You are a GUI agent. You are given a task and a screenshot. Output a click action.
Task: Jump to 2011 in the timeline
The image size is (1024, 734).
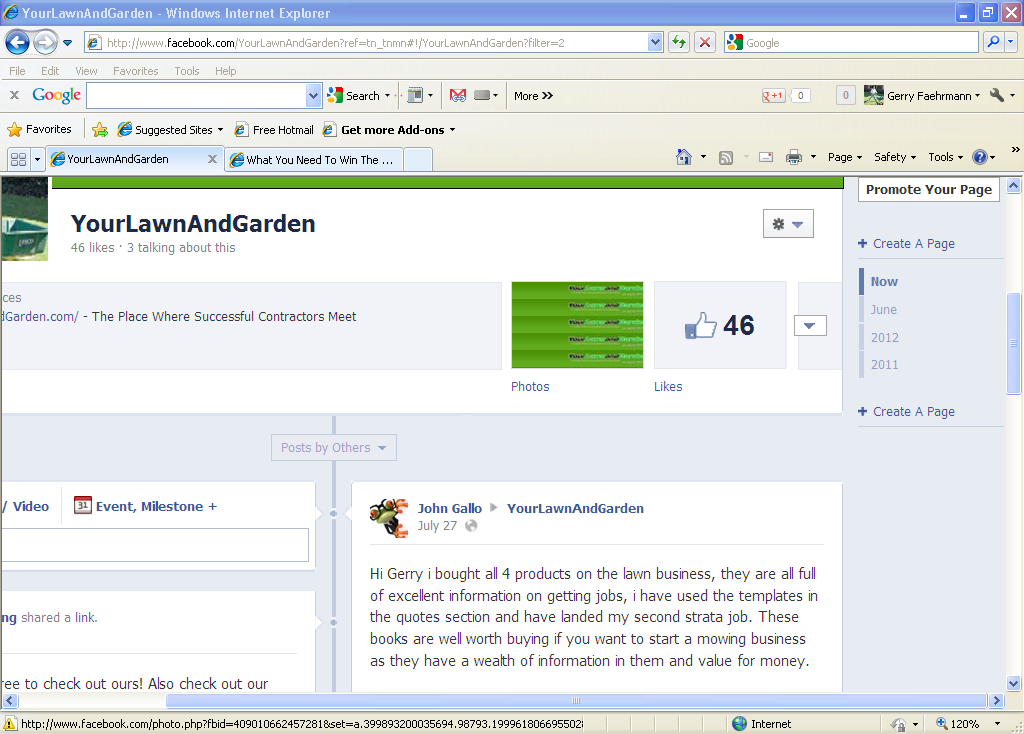tap(884, 364)
